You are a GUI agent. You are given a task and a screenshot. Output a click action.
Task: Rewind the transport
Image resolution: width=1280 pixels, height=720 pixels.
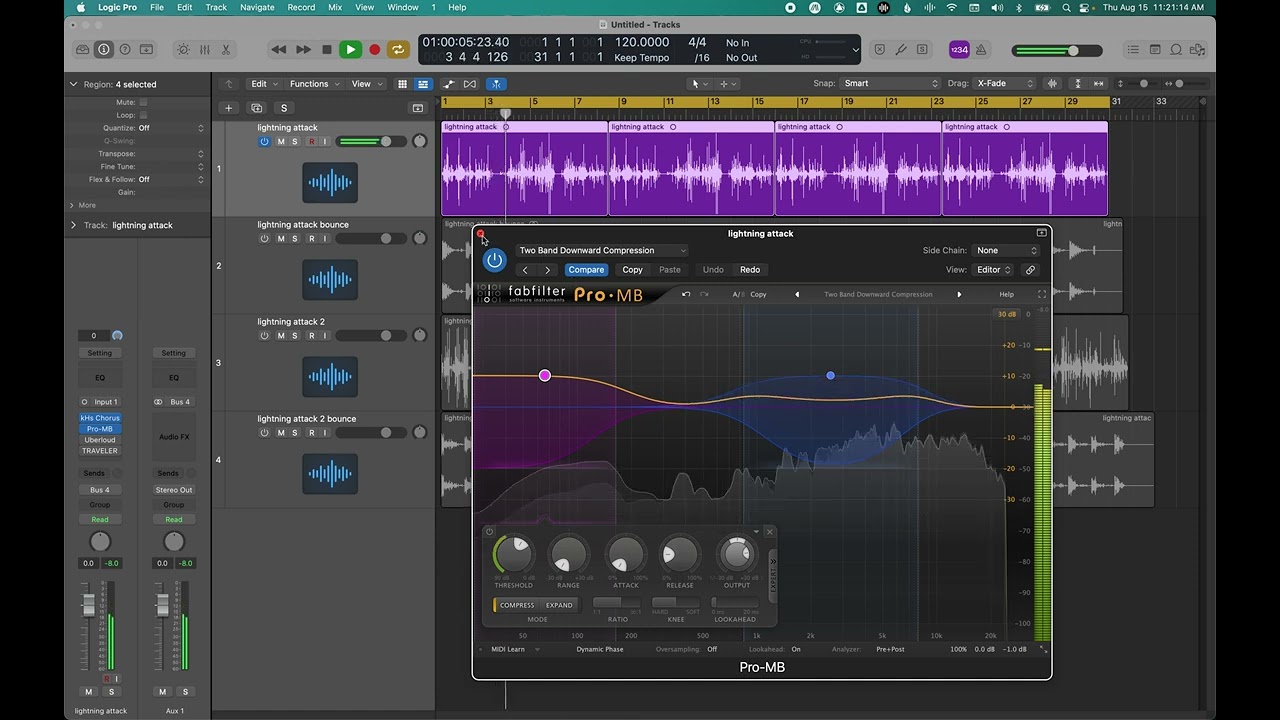tap(279, 49)
